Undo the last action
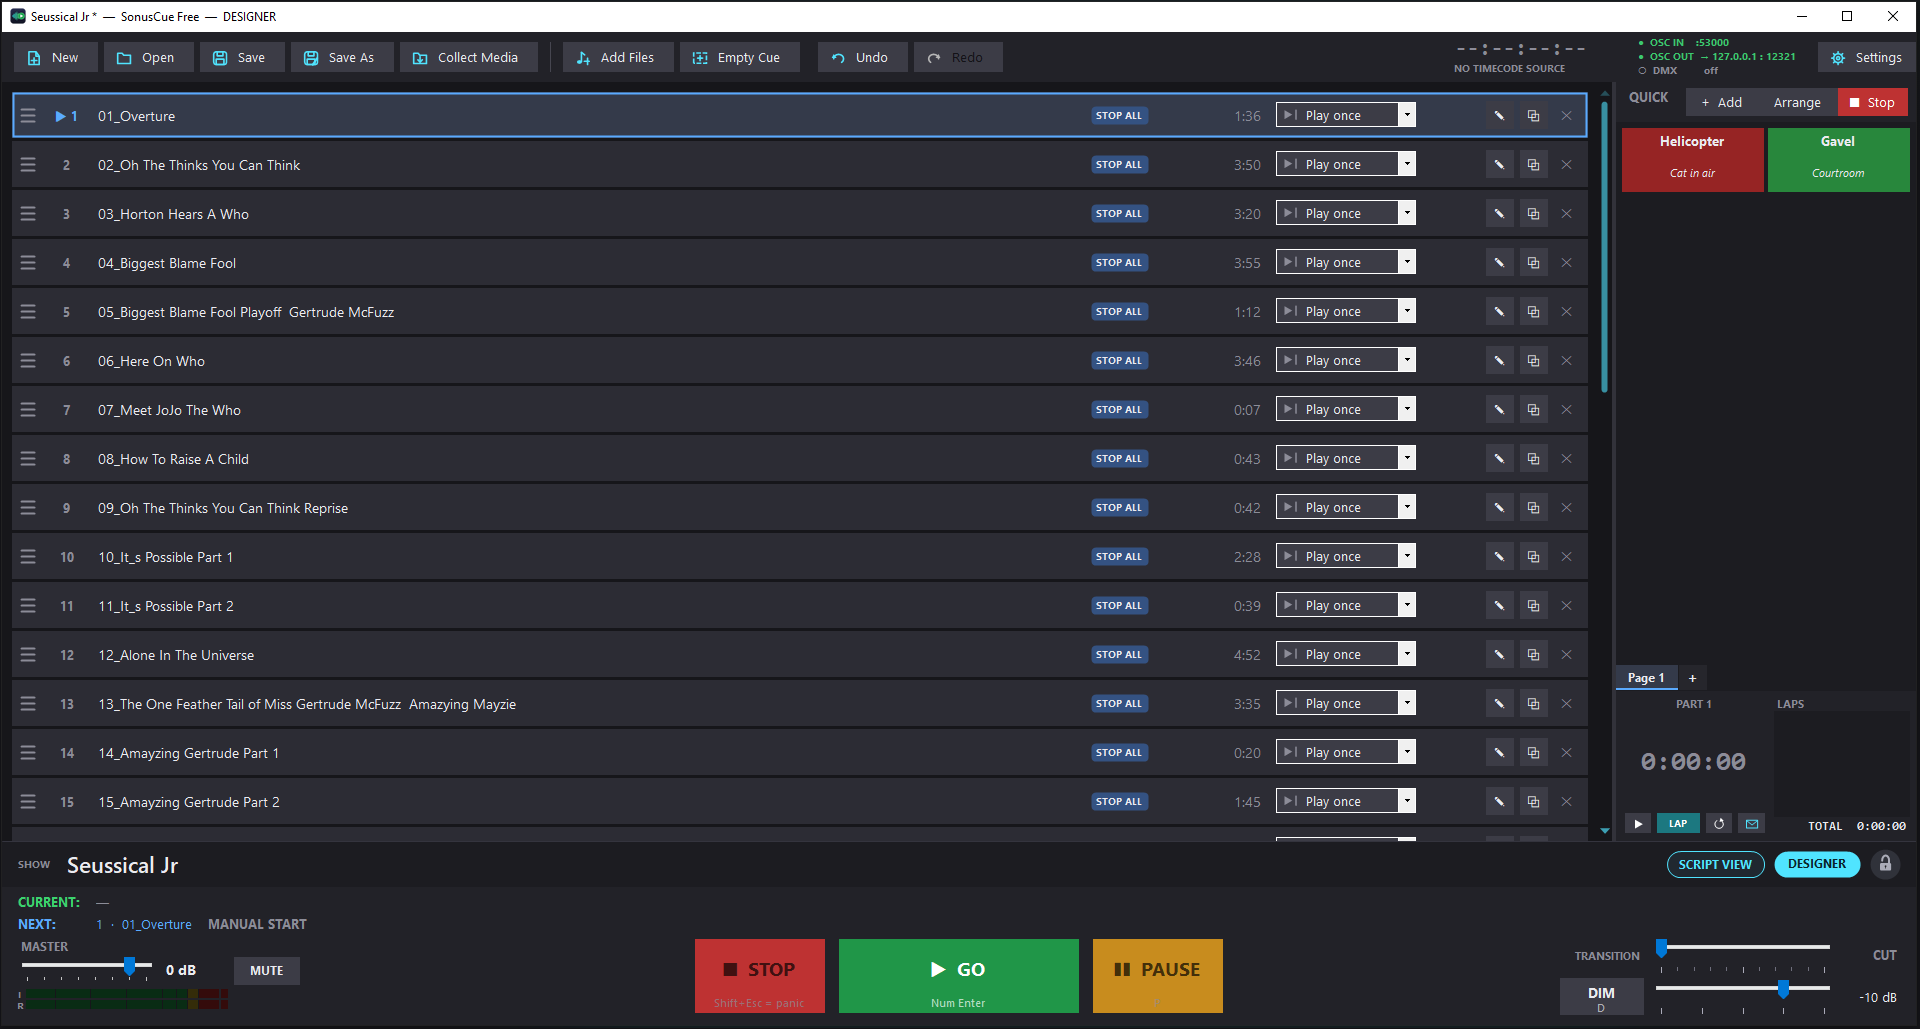Screen dimensions: 1920x1029 tap(862, 58)
